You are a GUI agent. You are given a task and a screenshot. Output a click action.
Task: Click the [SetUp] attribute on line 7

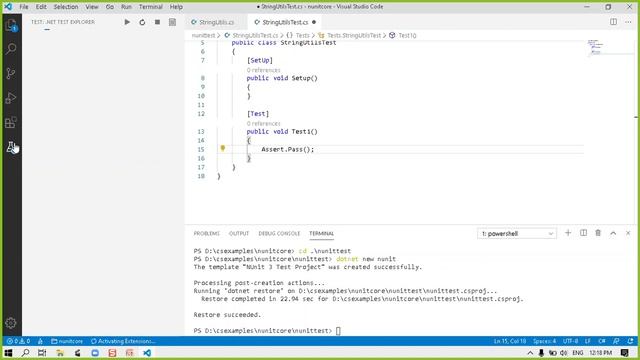pos(260,60)
